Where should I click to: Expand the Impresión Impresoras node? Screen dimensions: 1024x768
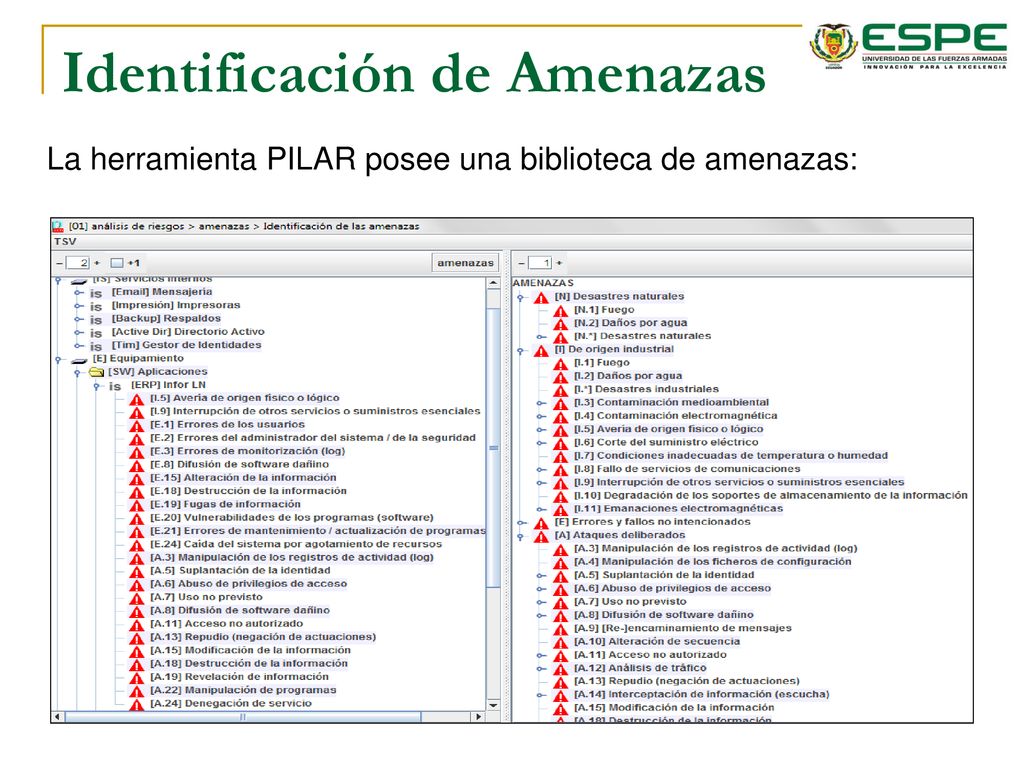(x=78, y=306)
